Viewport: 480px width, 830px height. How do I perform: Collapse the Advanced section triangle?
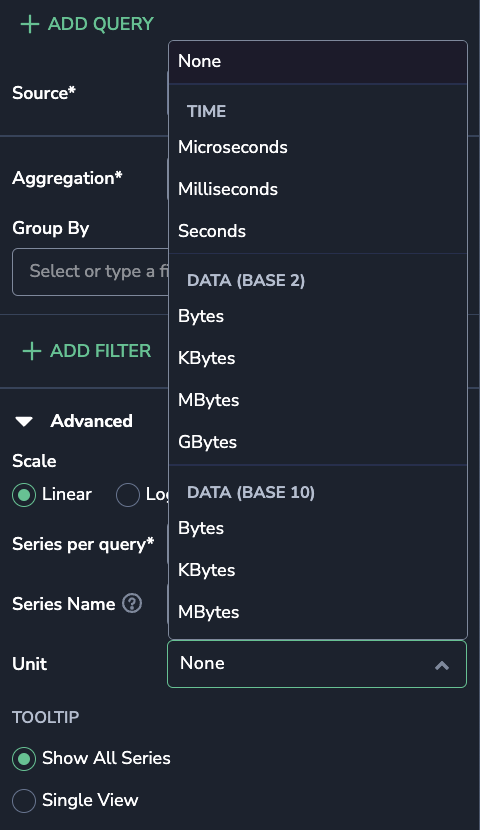pyautogui.click(x=24, y=421)
